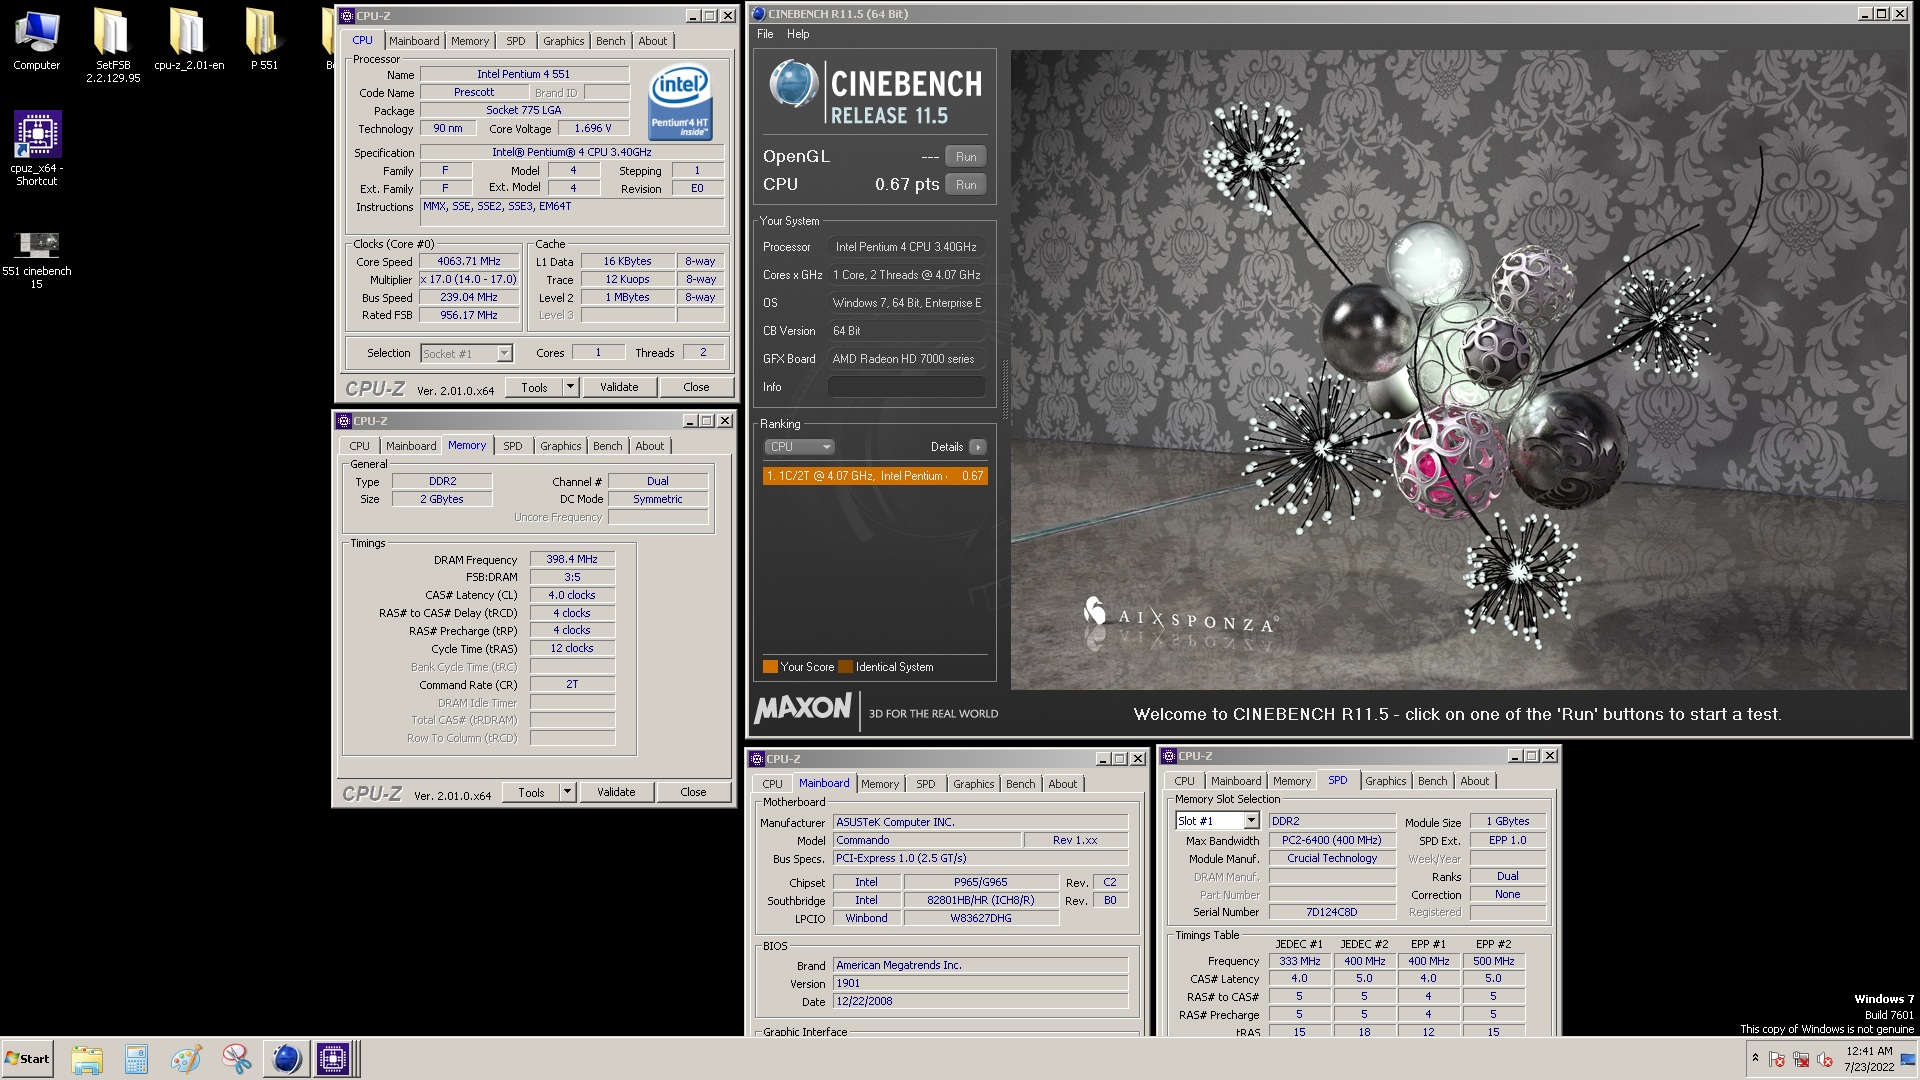This screenshot has width=1920, height=1080.
Task: Select the 551 cinebench 15 desktop icon
Action: click(37, 258)
